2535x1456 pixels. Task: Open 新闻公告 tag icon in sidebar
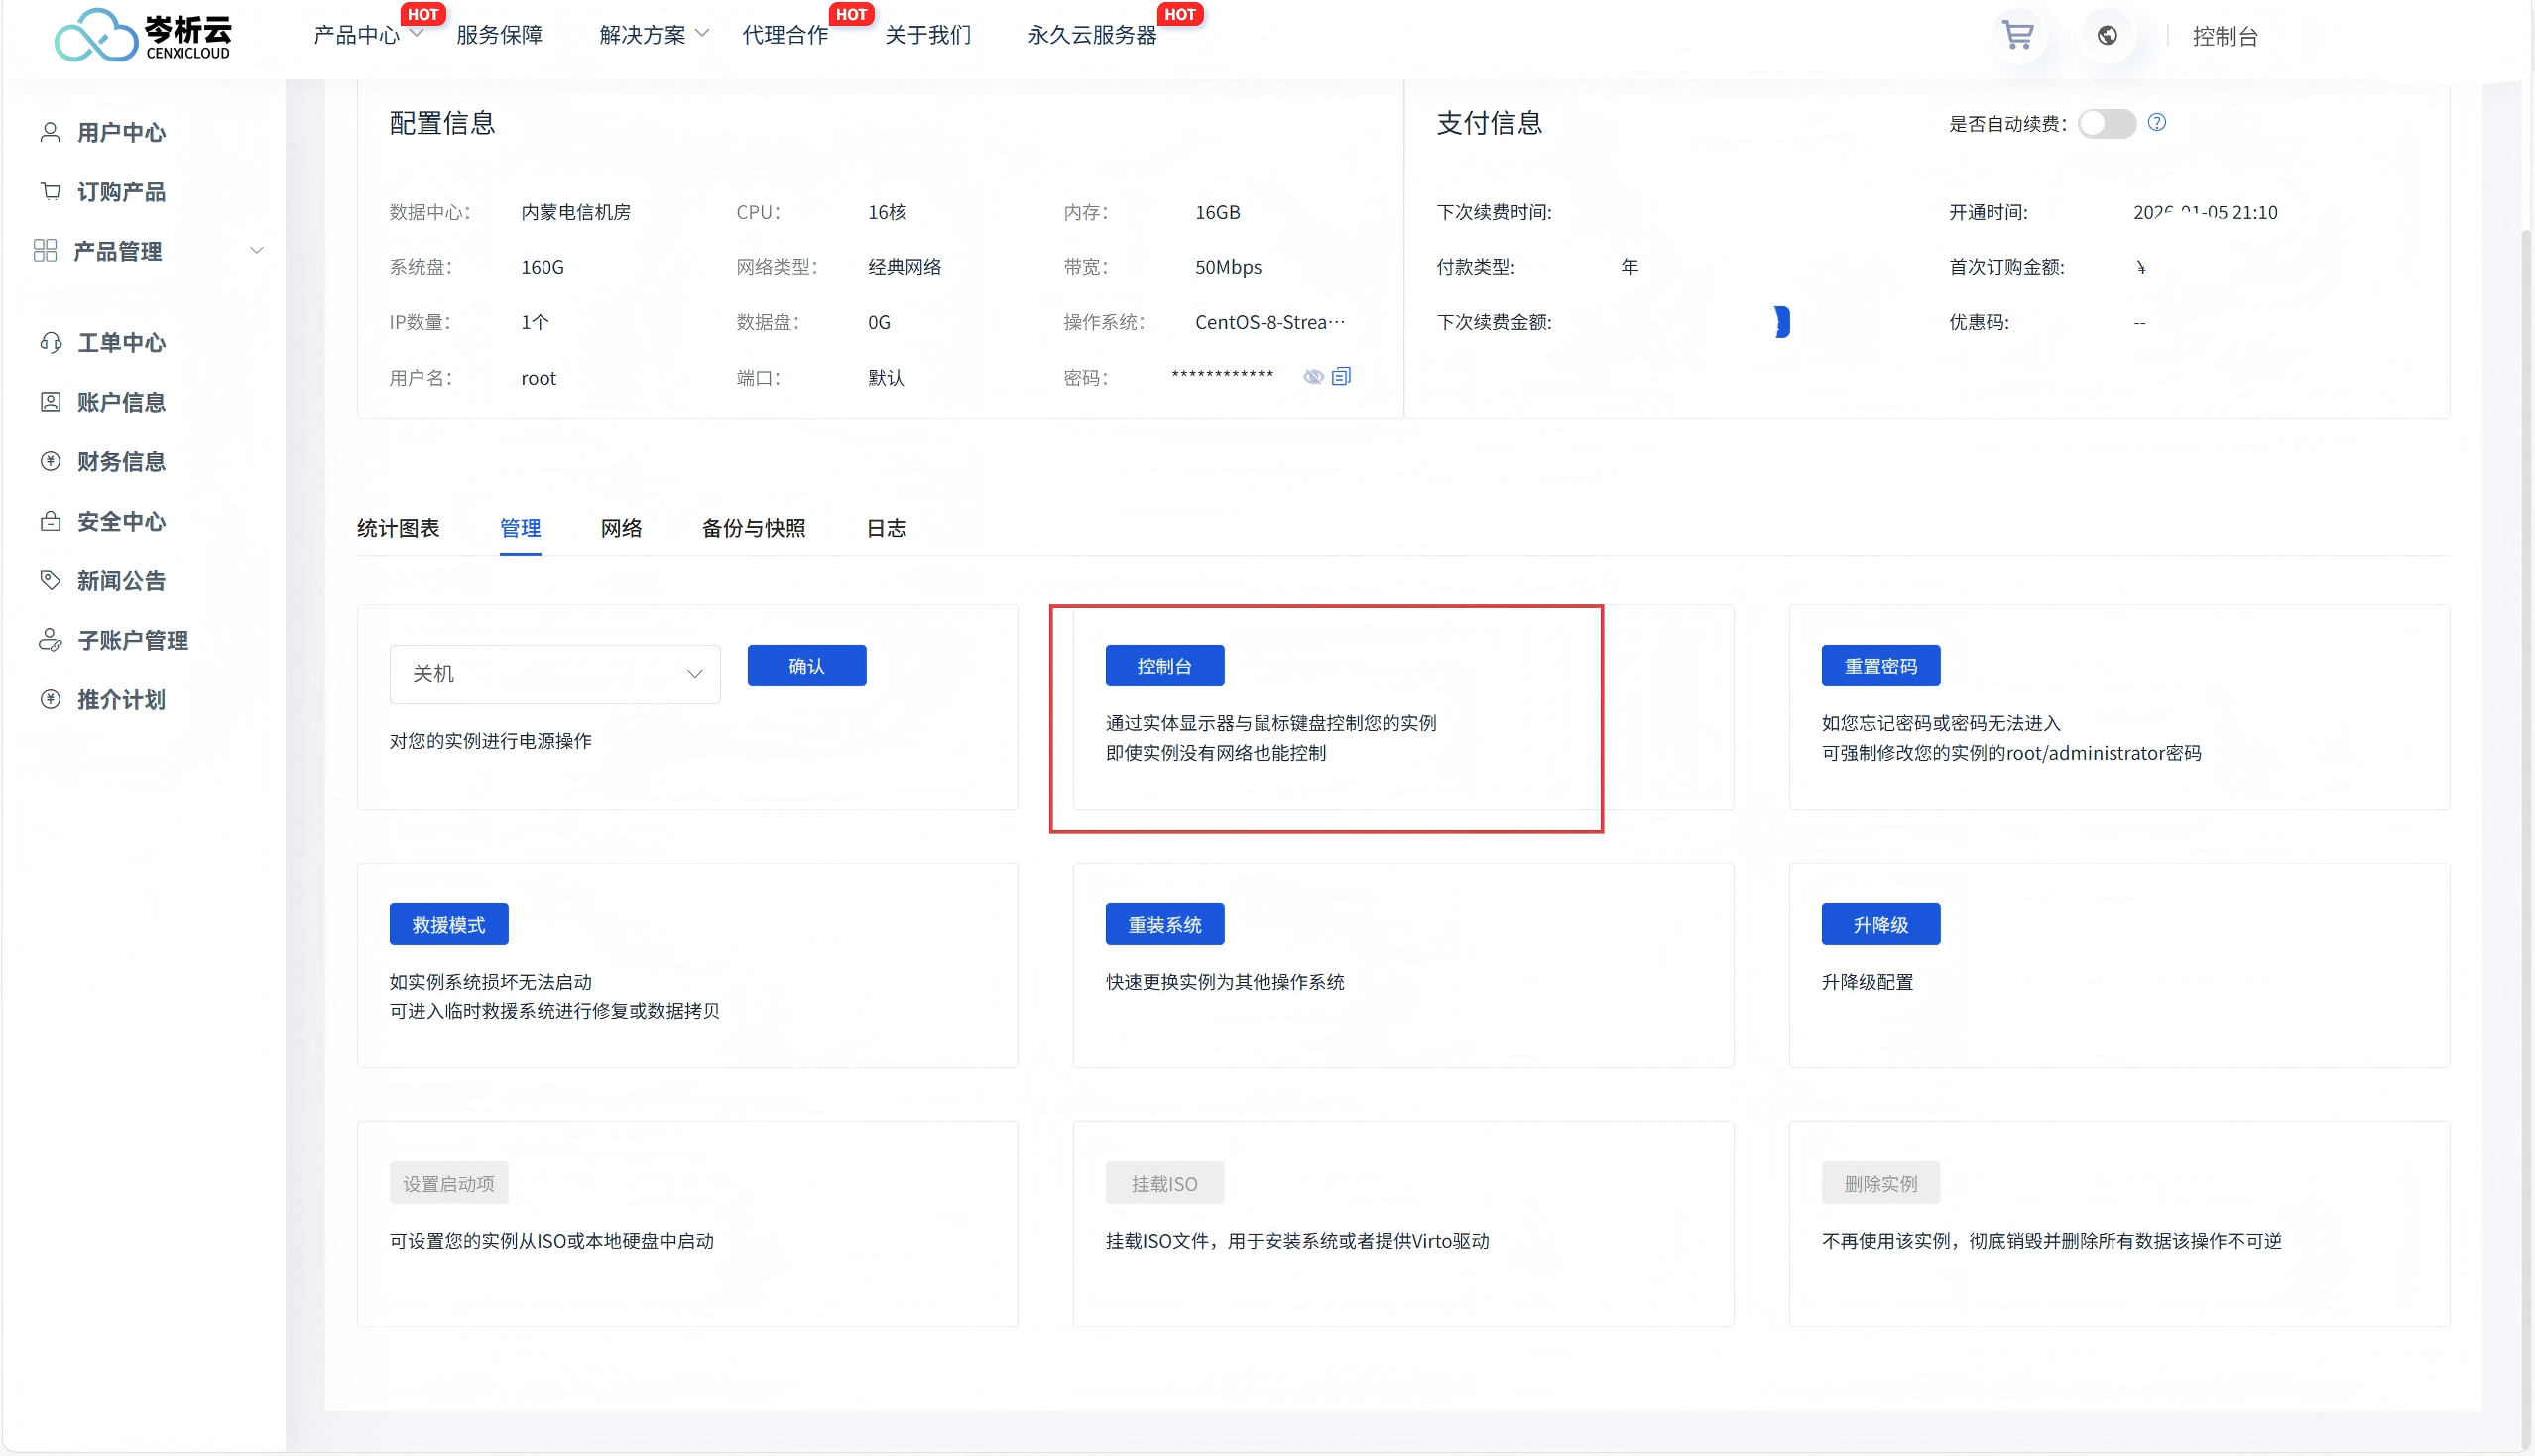50,580
